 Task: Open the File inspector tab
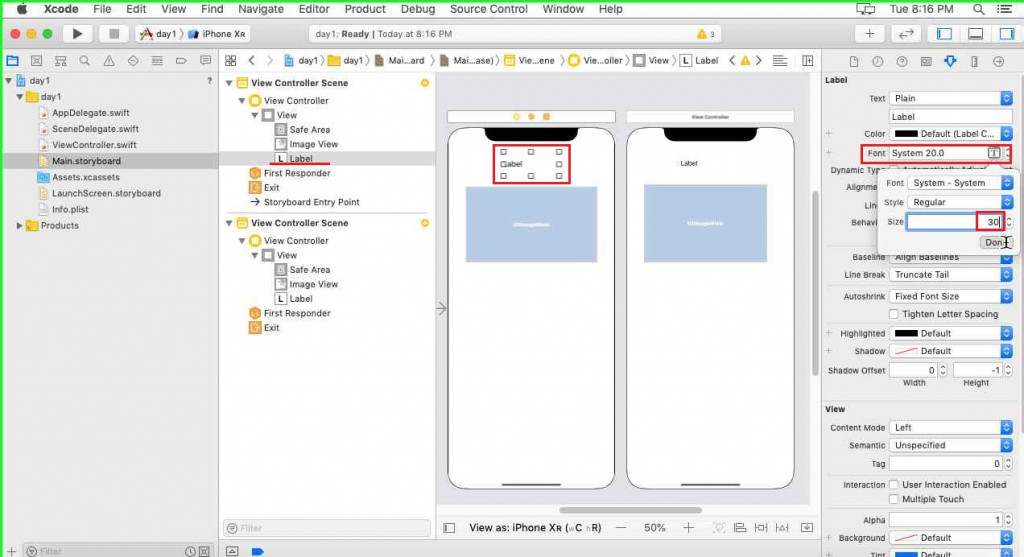(854, 61)
